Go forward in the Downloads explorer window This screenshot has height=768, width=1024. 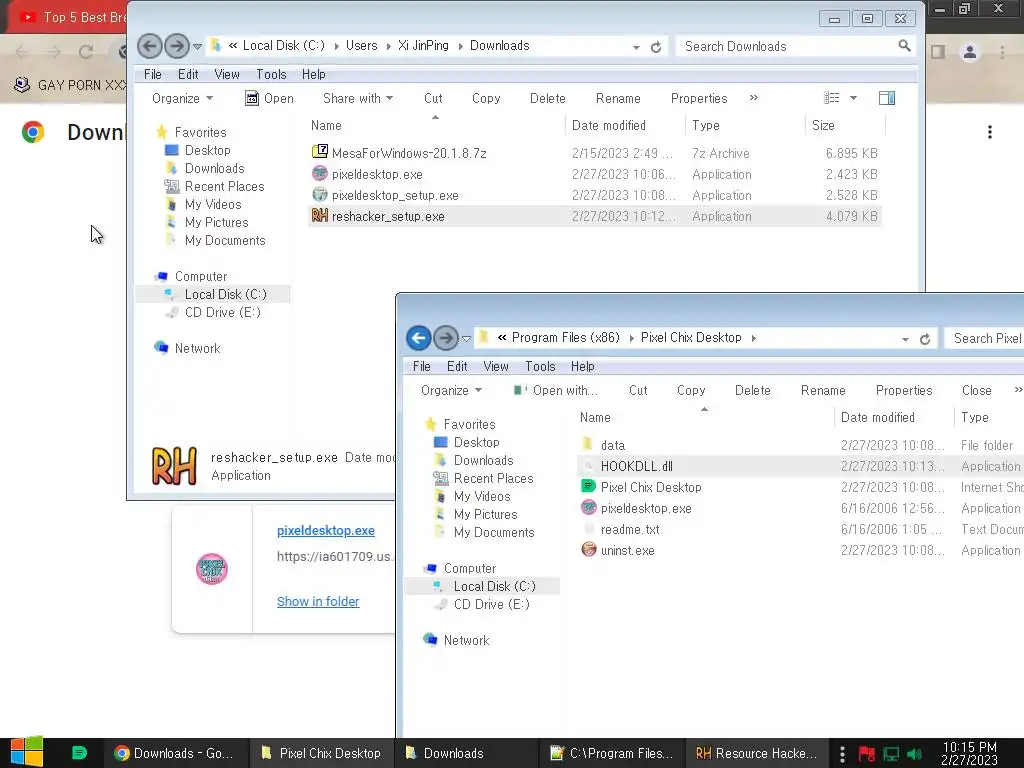coord(176,46)
